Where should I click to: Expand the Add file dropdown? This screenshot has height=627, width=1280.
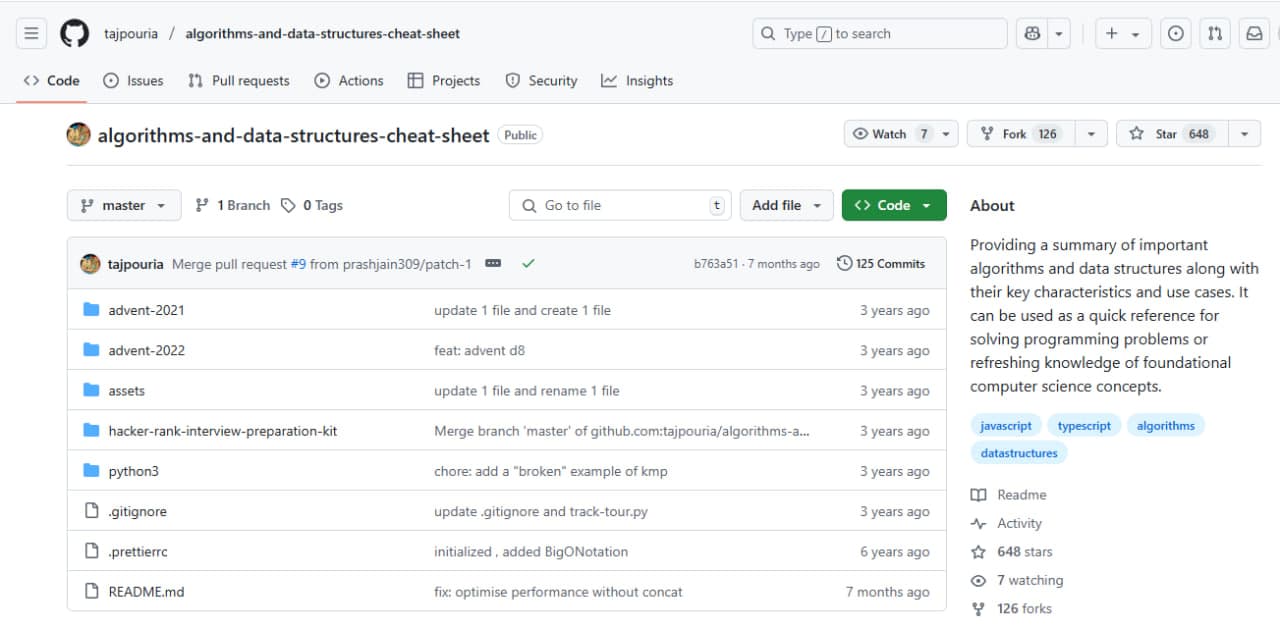click(x=787, y=205)
